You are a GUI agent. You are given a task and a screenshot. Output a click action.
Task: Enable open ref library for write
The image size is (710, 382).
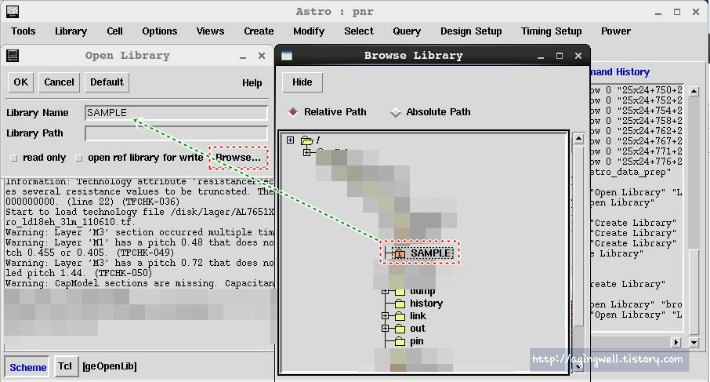pos(79,158)
